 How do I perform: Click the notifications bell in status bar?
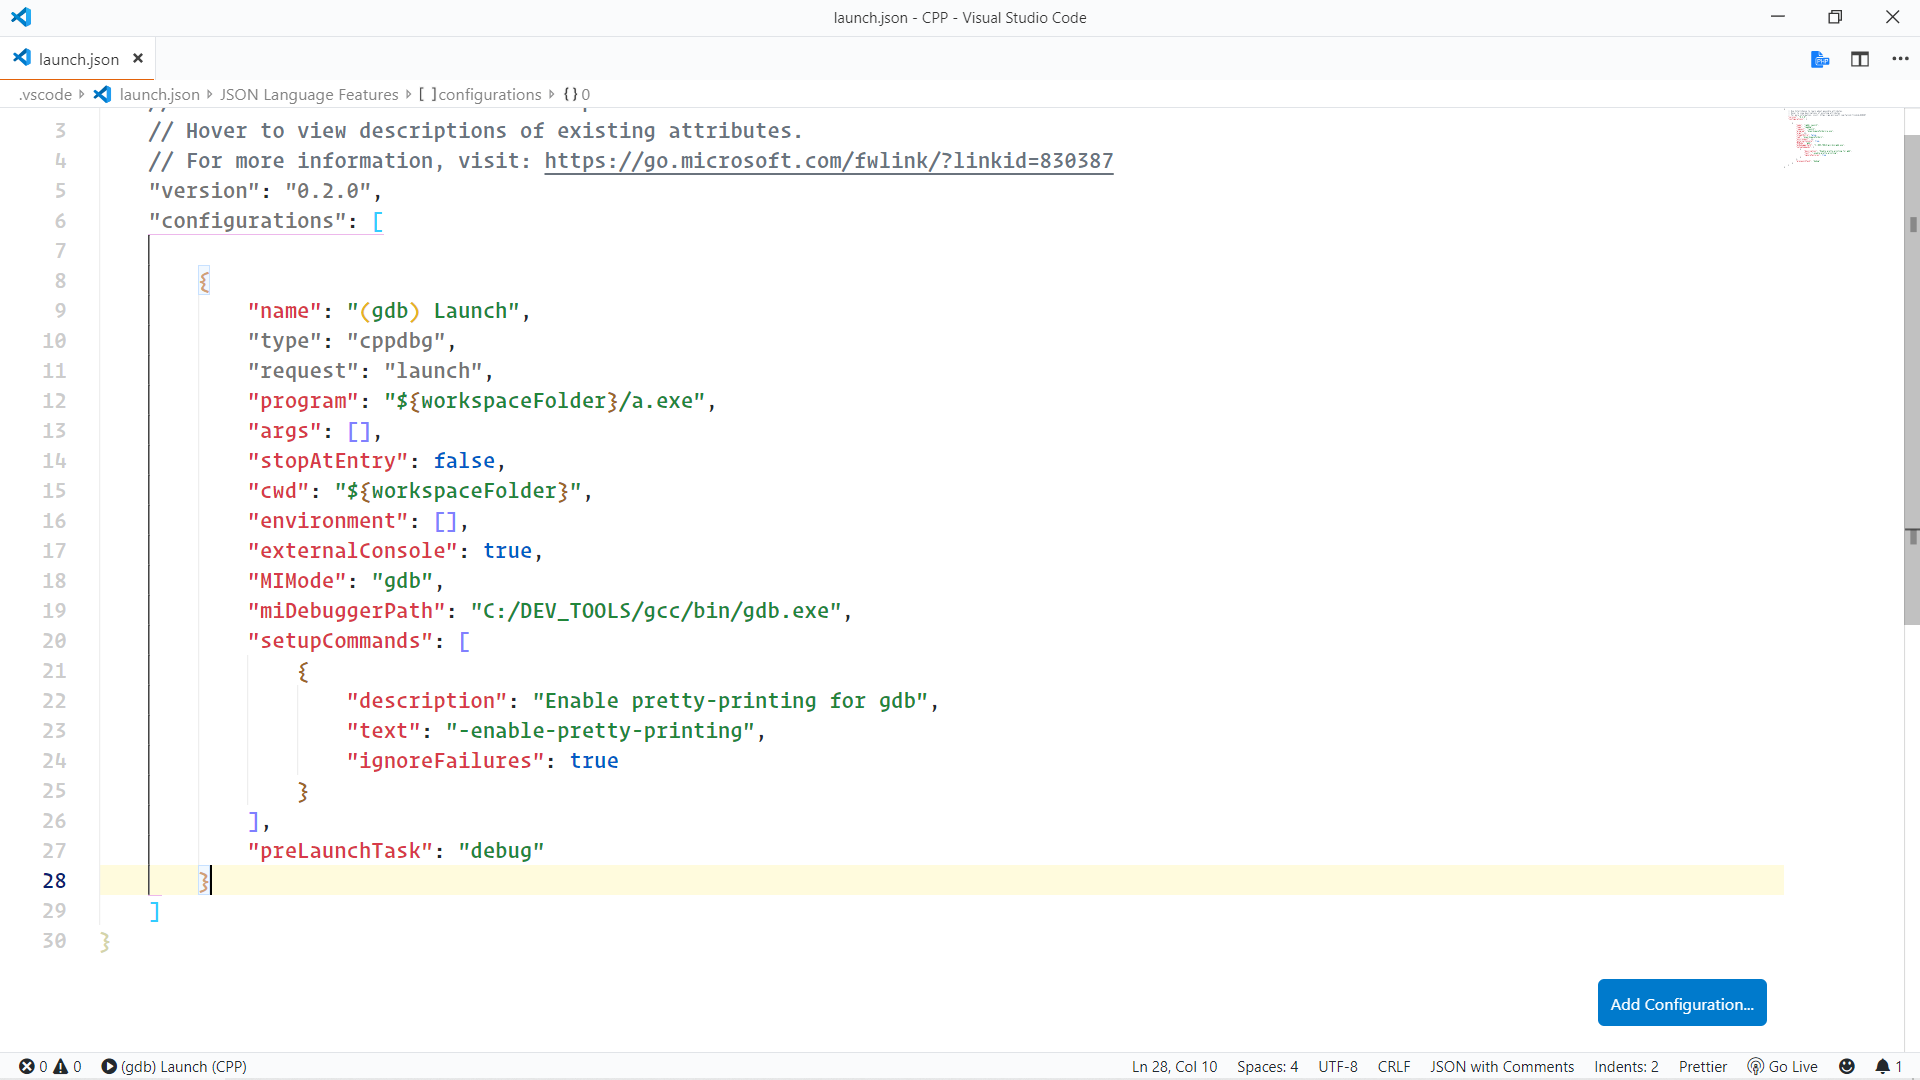point(1882,1067)
